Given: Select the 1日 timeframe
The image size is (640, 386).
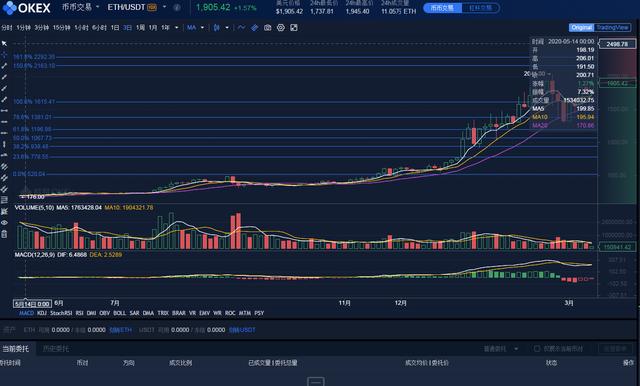Looking at the screenshot, I should pos(115,28).
